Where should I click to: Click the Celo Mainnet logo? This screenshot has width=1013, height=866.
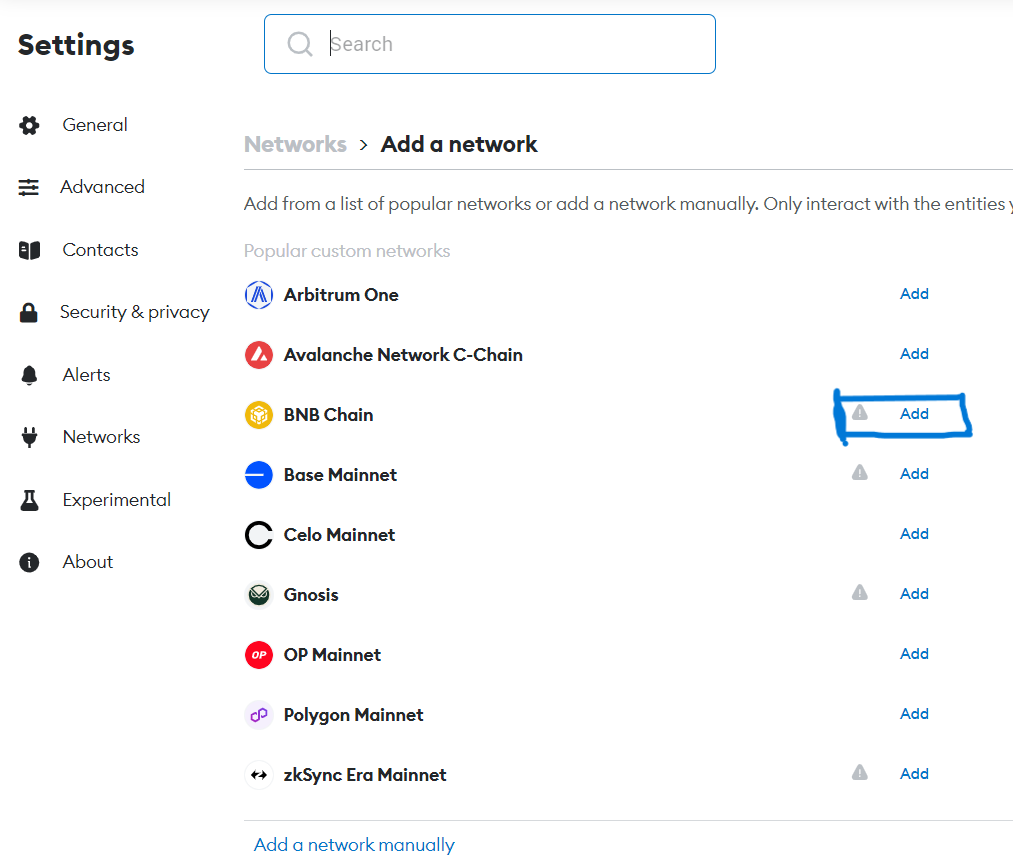[x=258, y=535]
